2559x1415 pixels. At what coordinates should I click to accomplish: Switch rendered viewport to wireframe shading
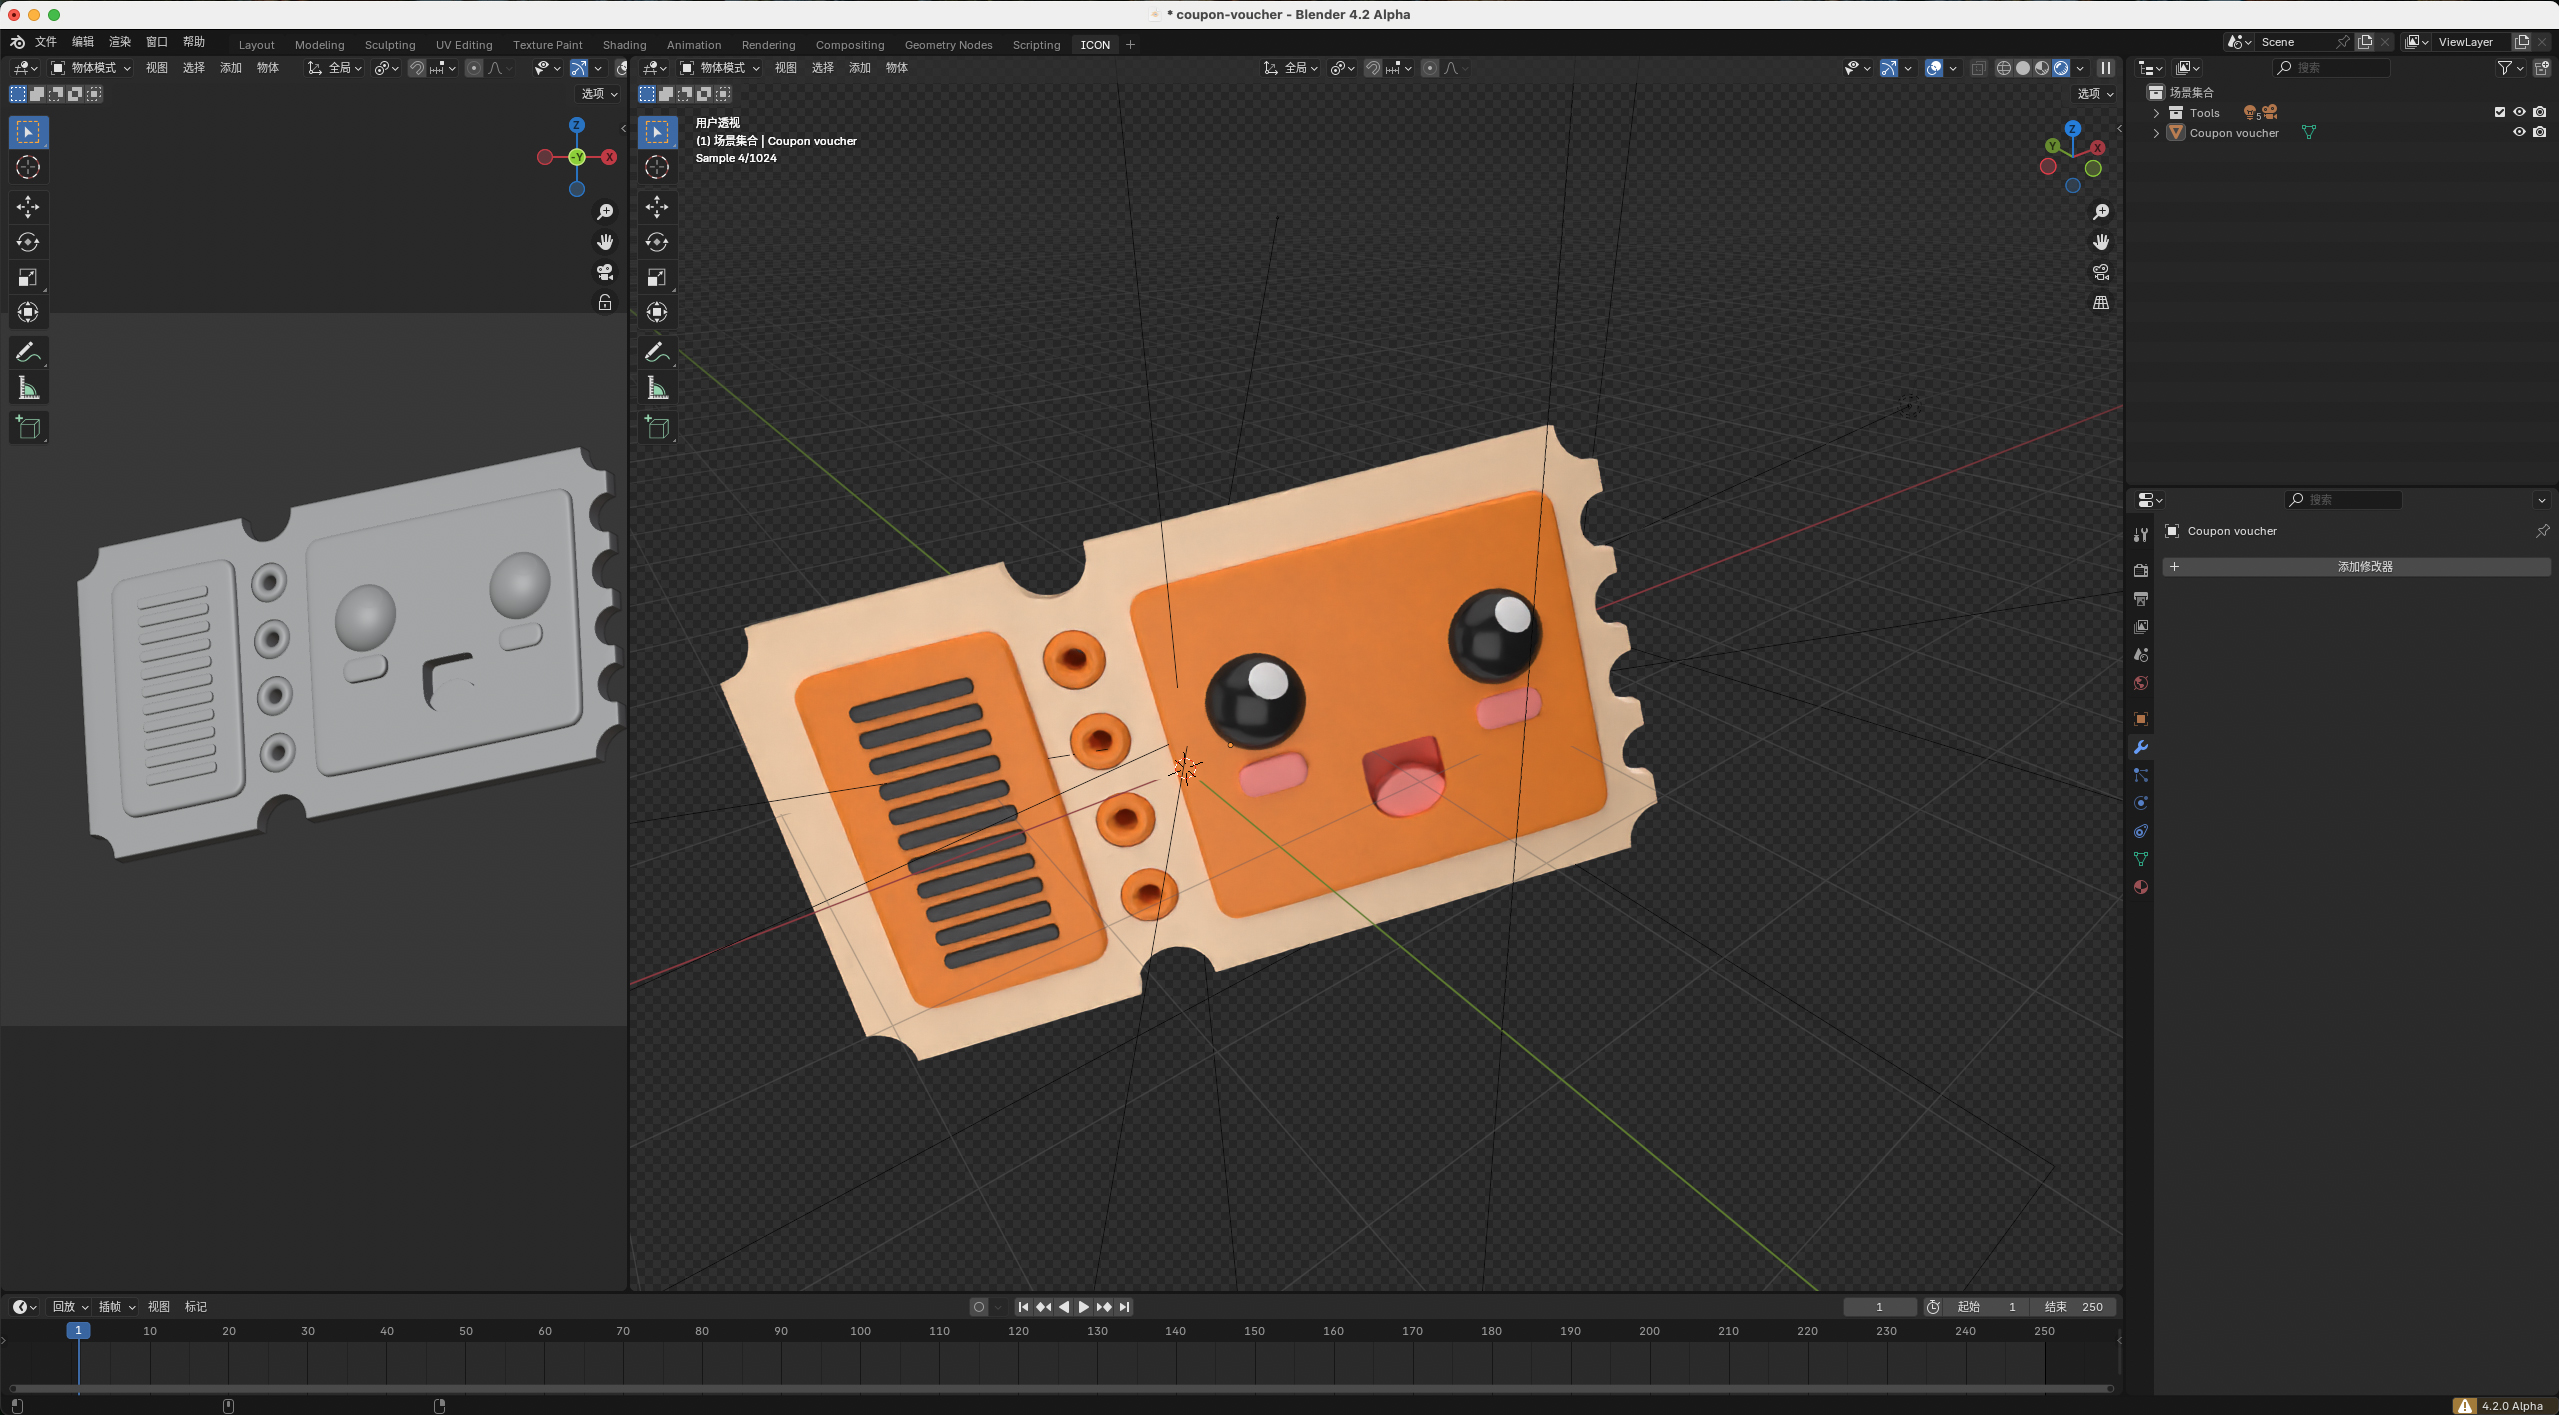[x=2004, y=68]
